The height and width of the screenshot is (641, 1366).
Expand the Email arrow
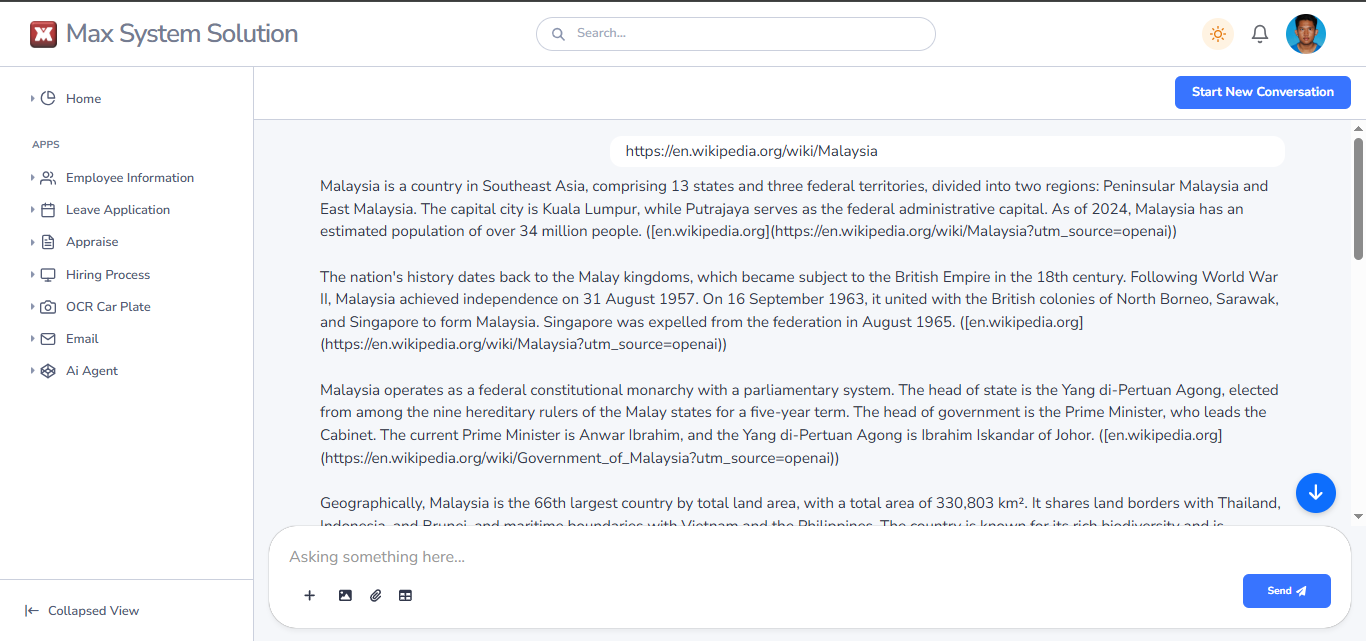[x=32, y=339]
